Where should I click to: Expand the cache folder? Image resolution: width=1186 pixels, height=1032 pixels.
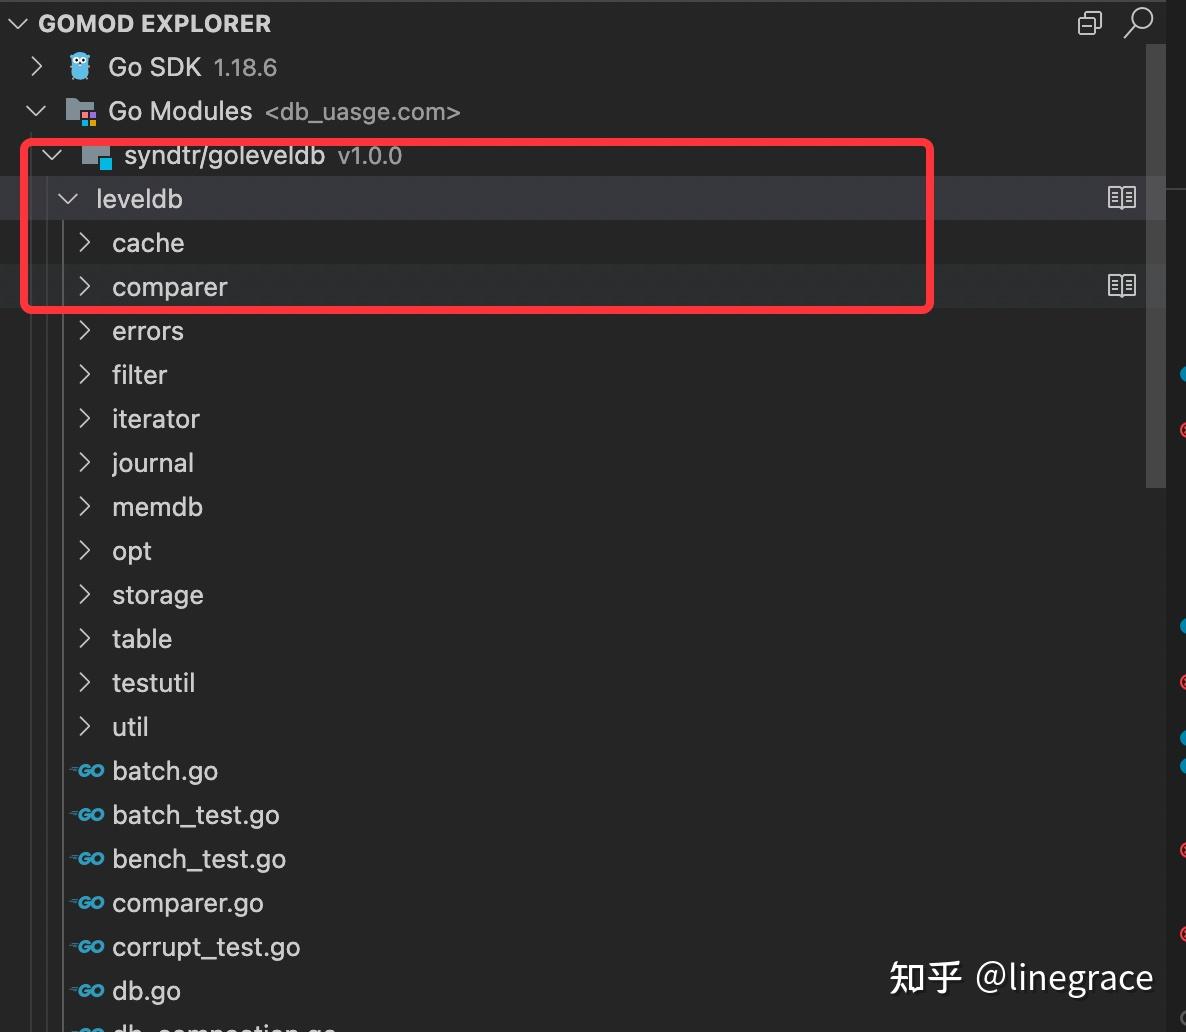(85, 242)
